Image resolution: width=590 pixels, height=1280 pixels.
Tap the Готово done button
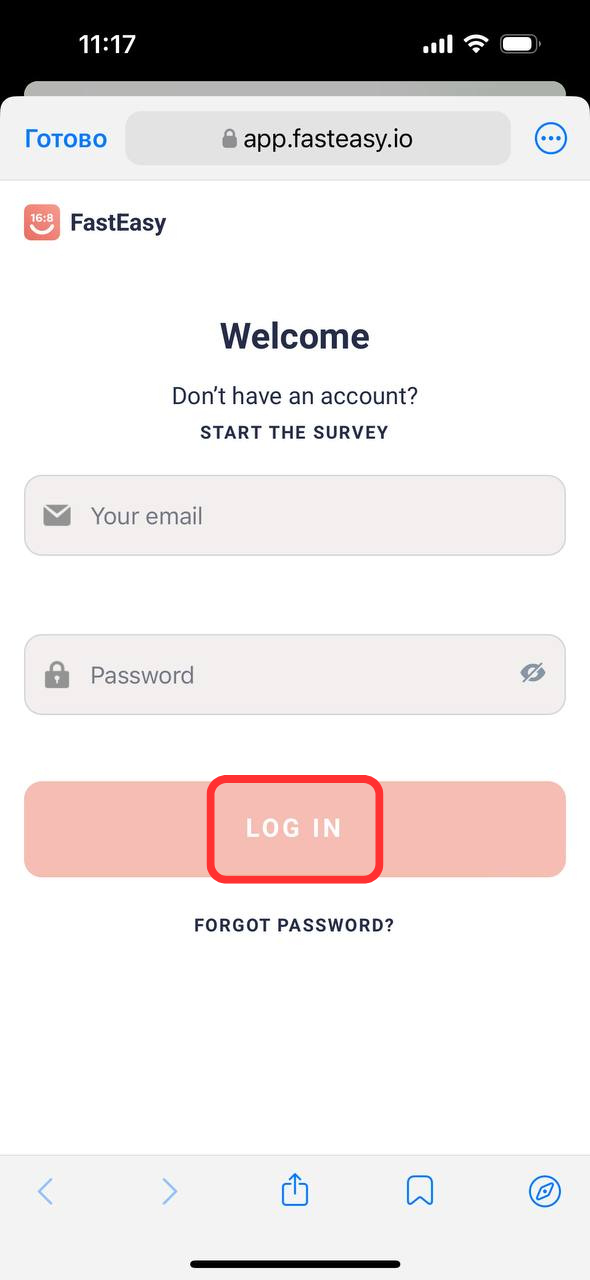coord(66,139)
